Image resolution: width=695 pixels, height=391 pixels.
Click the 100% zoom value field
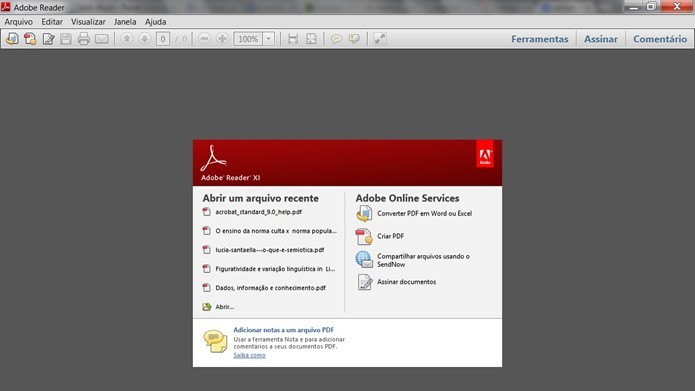(x=248, y=39)
